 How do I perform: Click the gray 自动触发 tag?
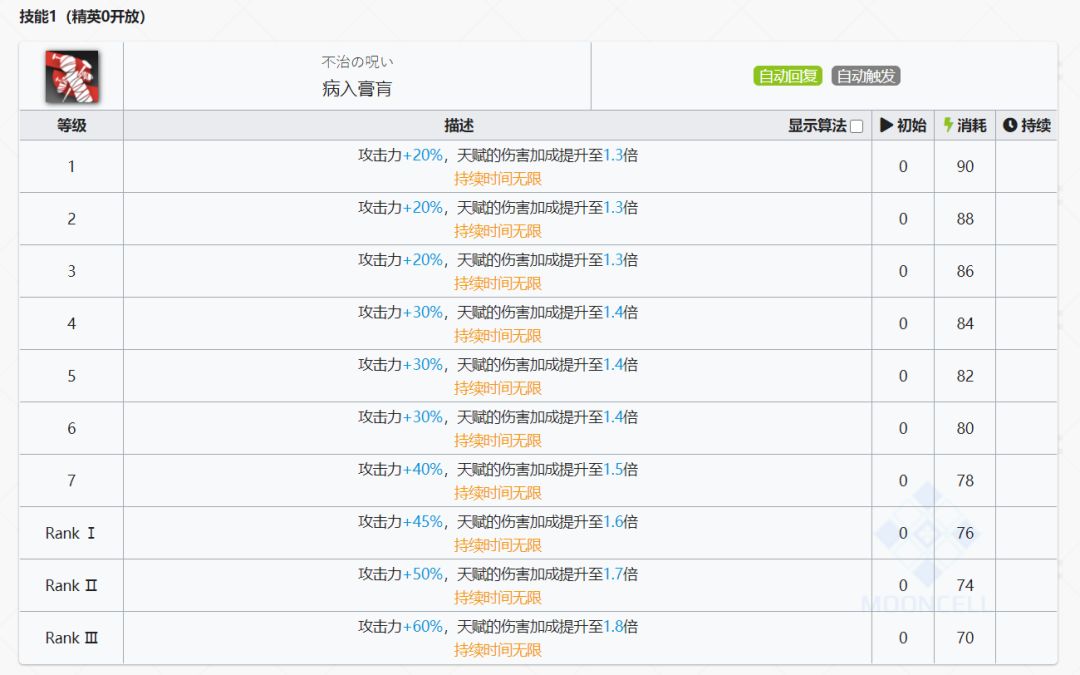click(866, 76)
